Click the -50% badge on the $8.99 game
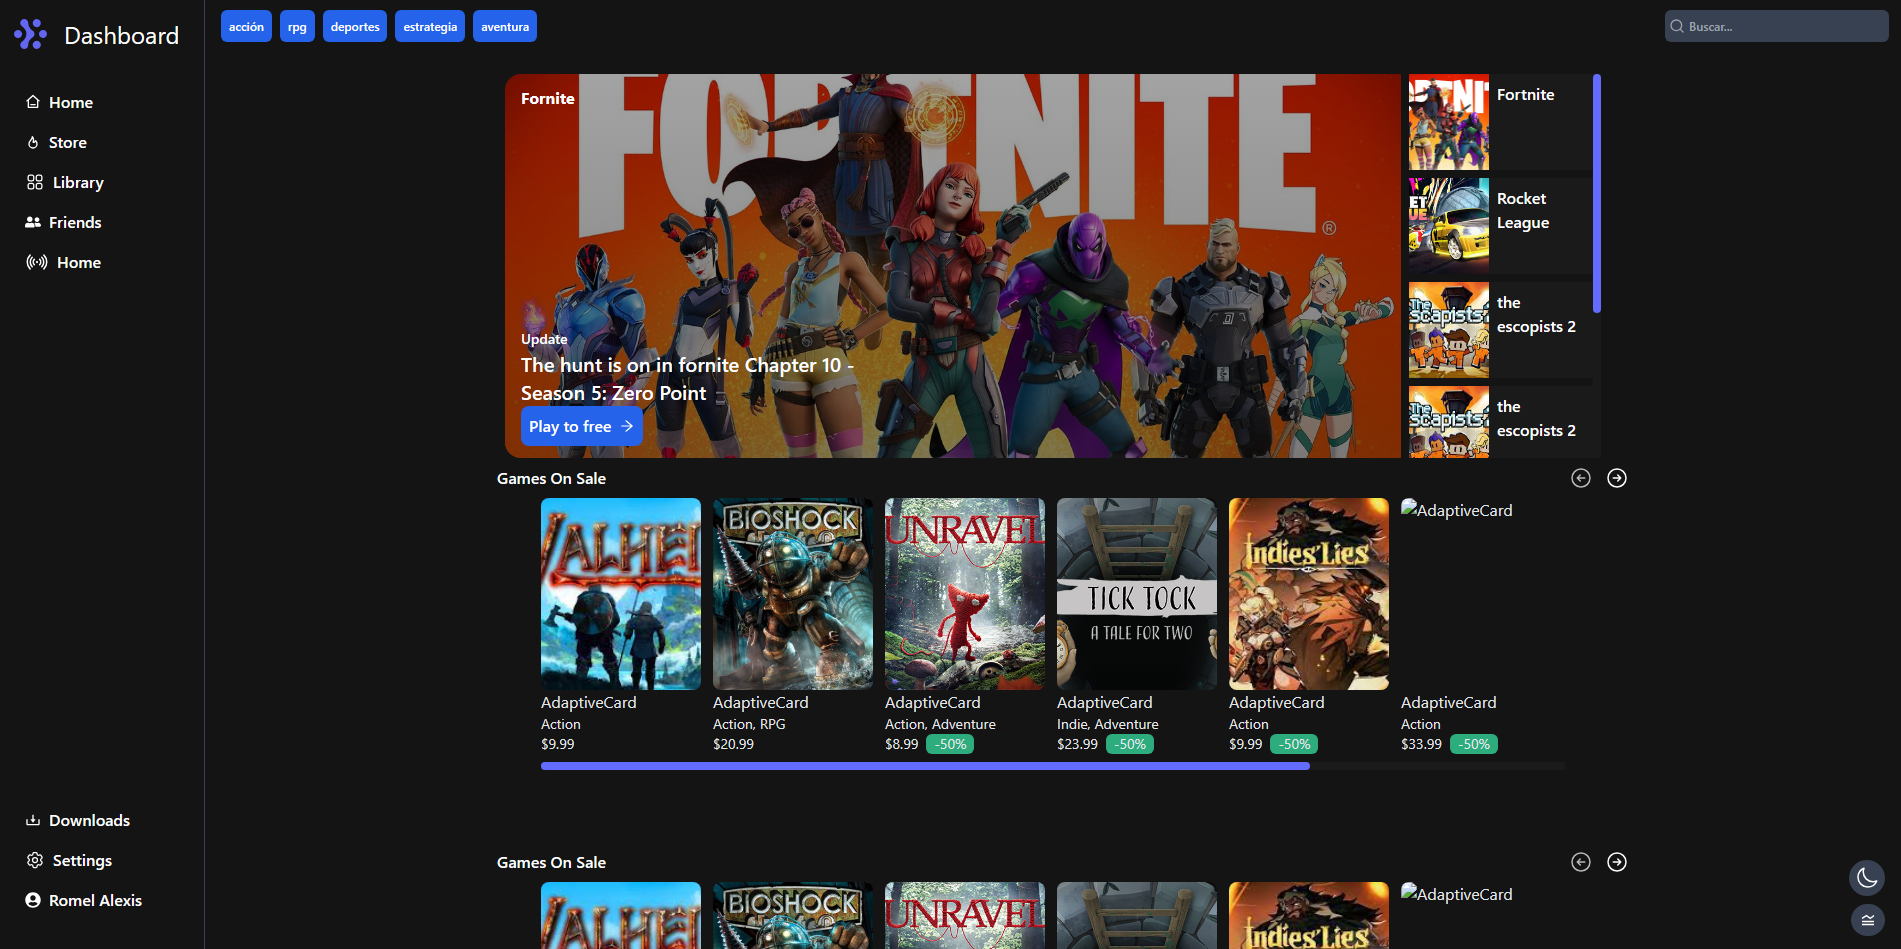Screen dimensions: 1901x949 click(950, 744)
